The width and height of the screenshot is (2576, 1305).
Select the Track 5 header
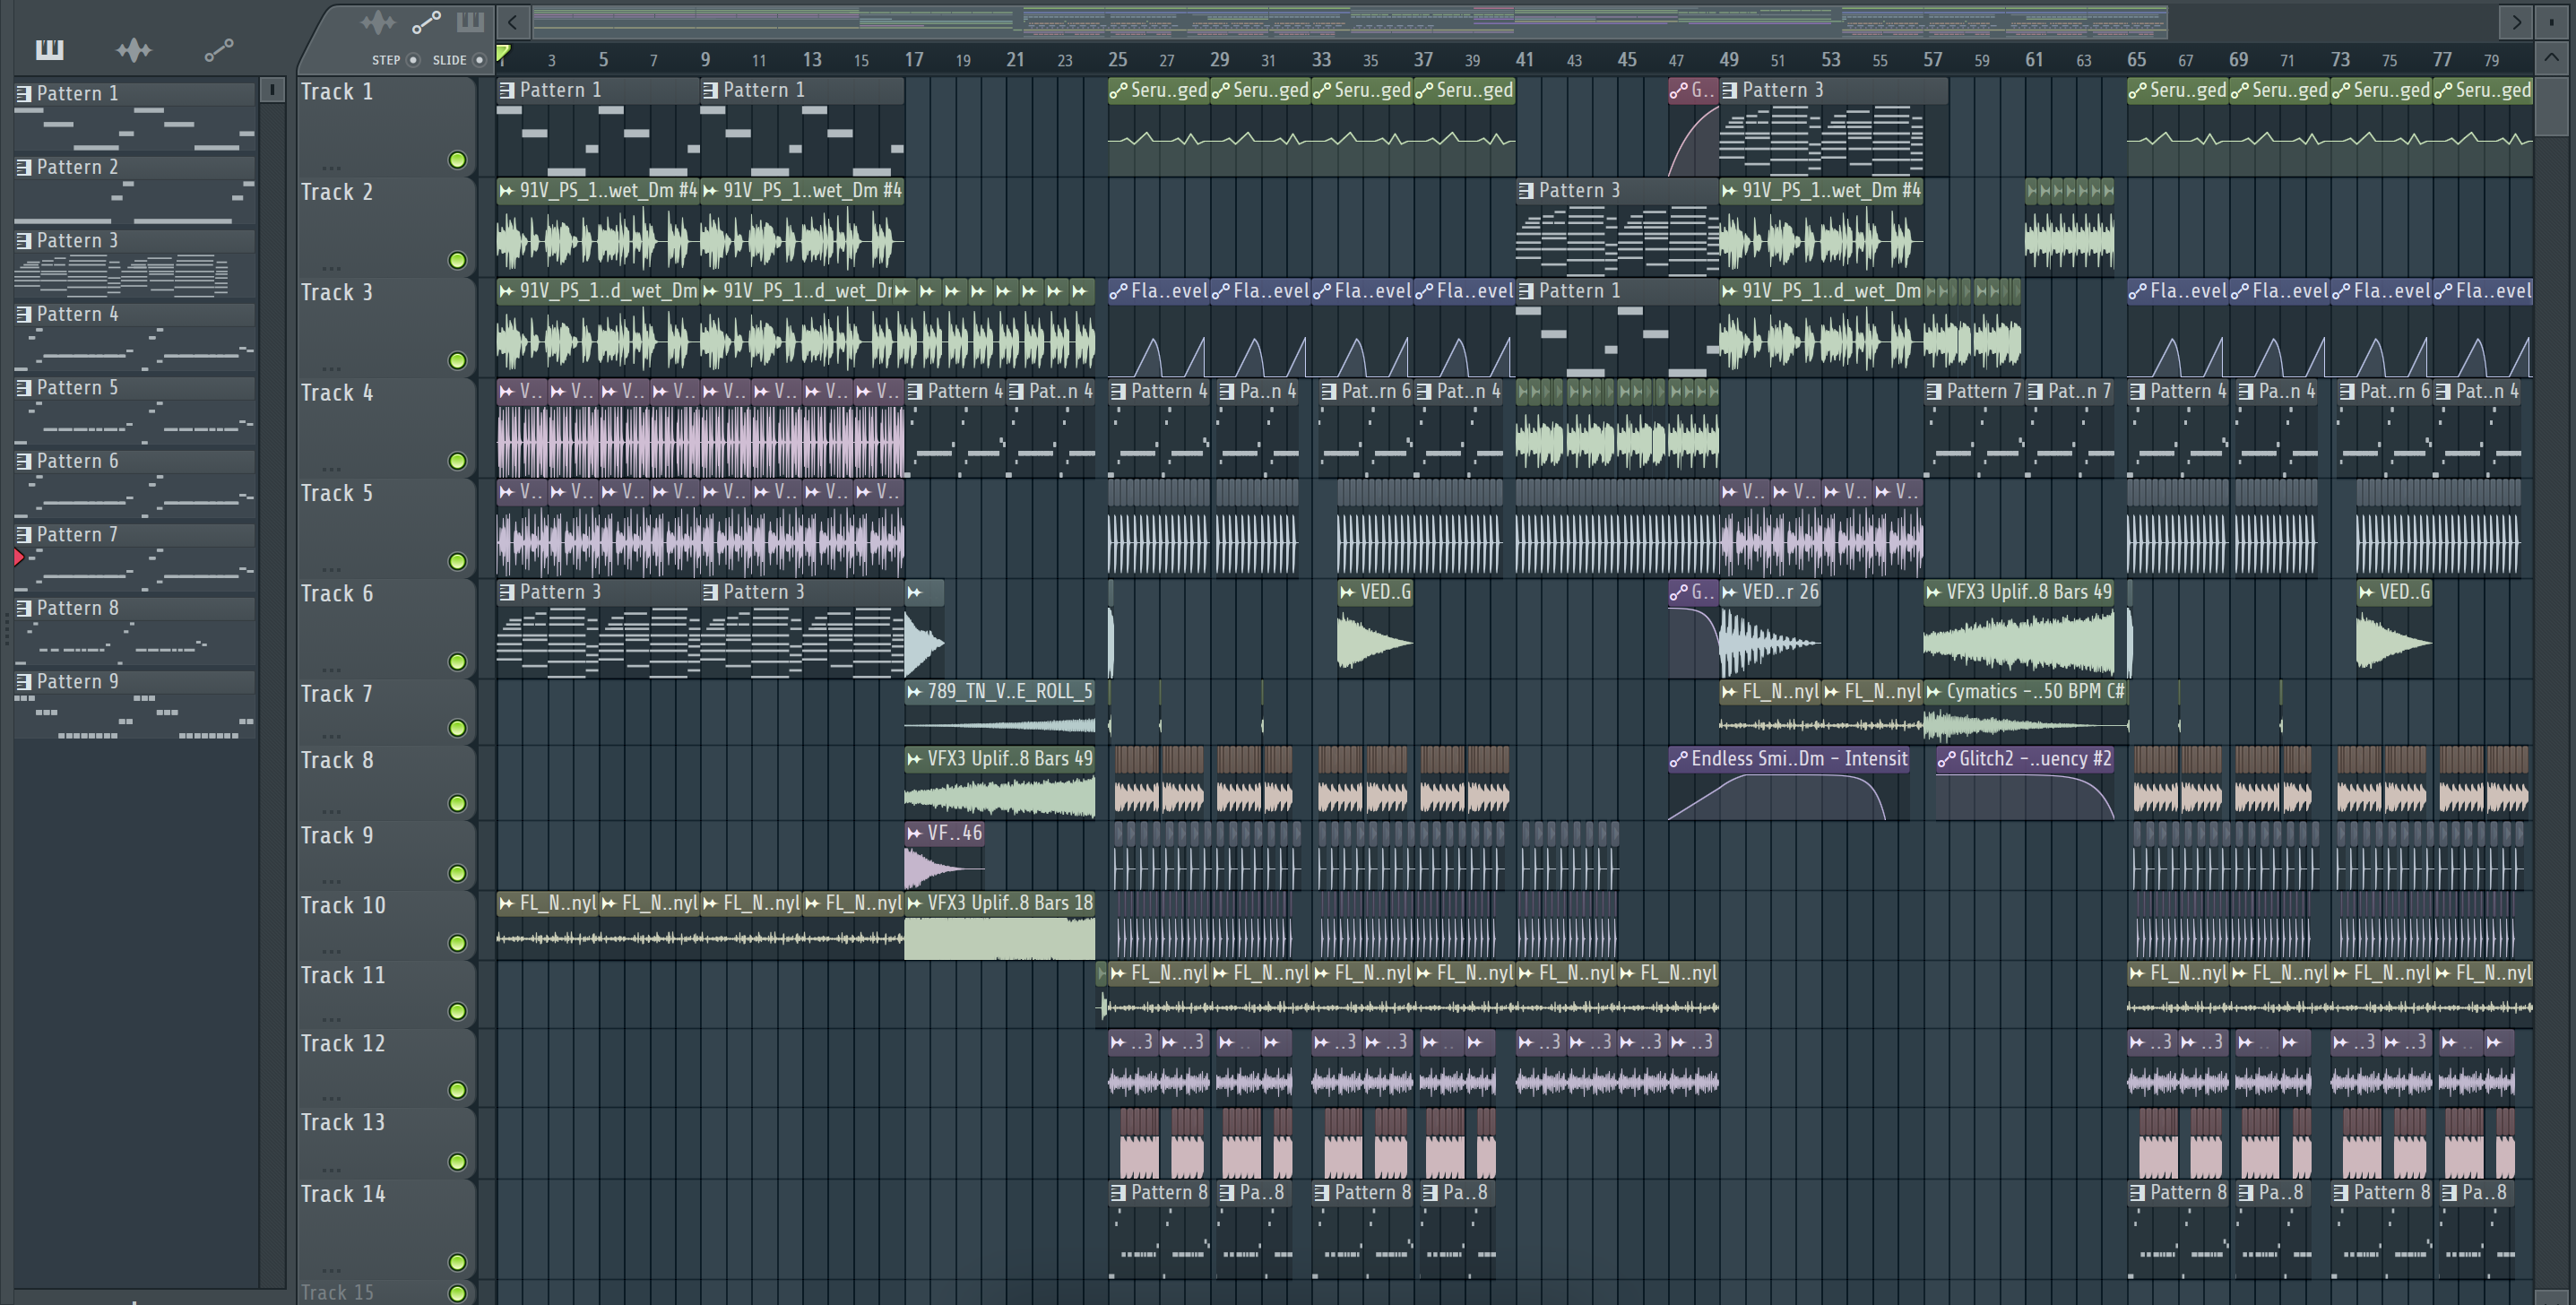[x=385, y=529]
